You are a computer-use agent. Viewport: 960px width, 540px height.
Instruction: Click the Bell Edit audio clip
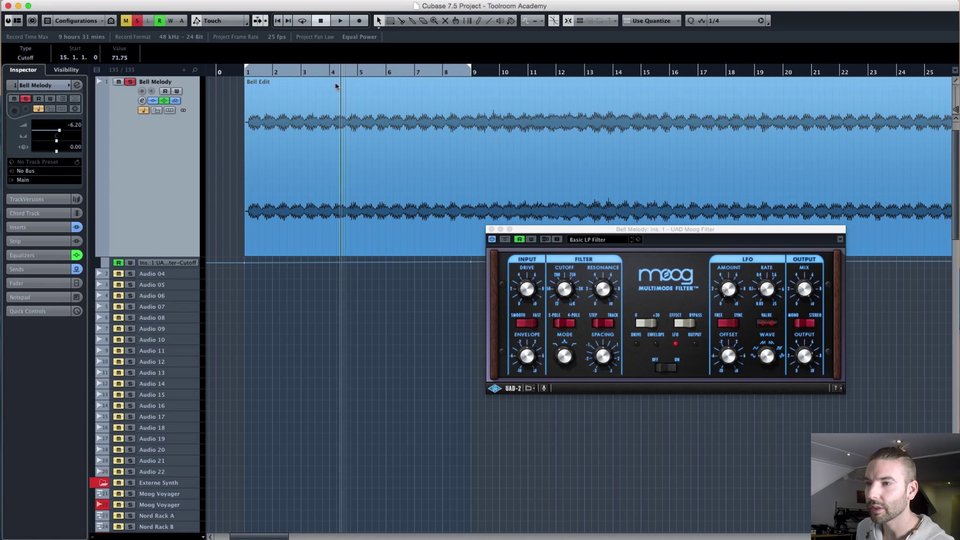point(598,166)
